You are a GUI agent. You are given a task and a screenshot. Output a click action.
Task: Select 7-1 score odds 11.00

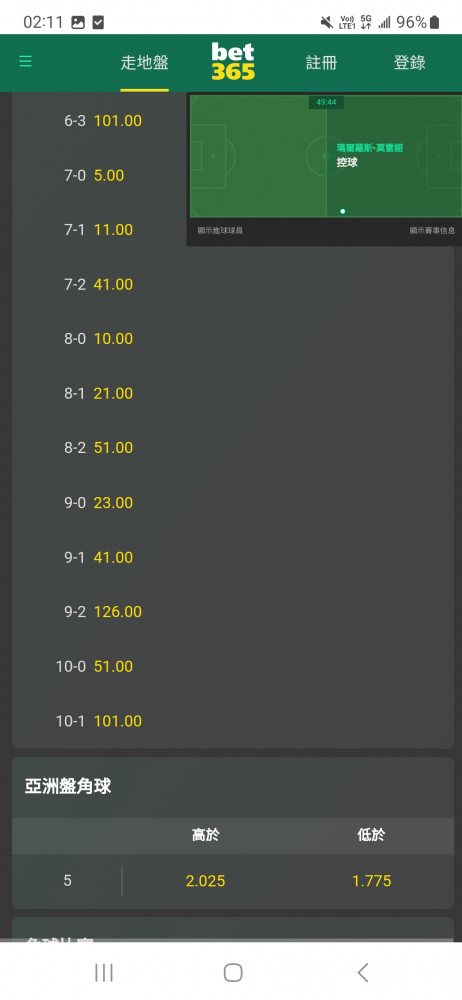(x=97, y=230)
